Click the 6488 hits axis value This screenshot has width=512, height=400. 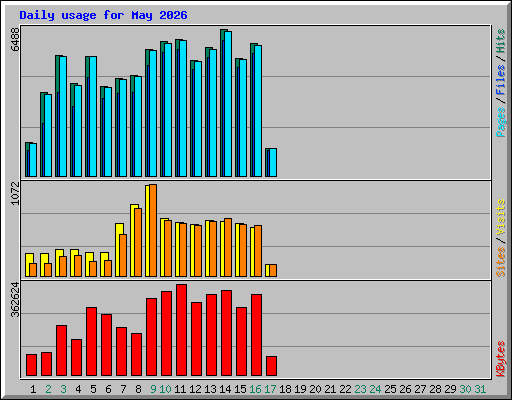click(15, 39)
